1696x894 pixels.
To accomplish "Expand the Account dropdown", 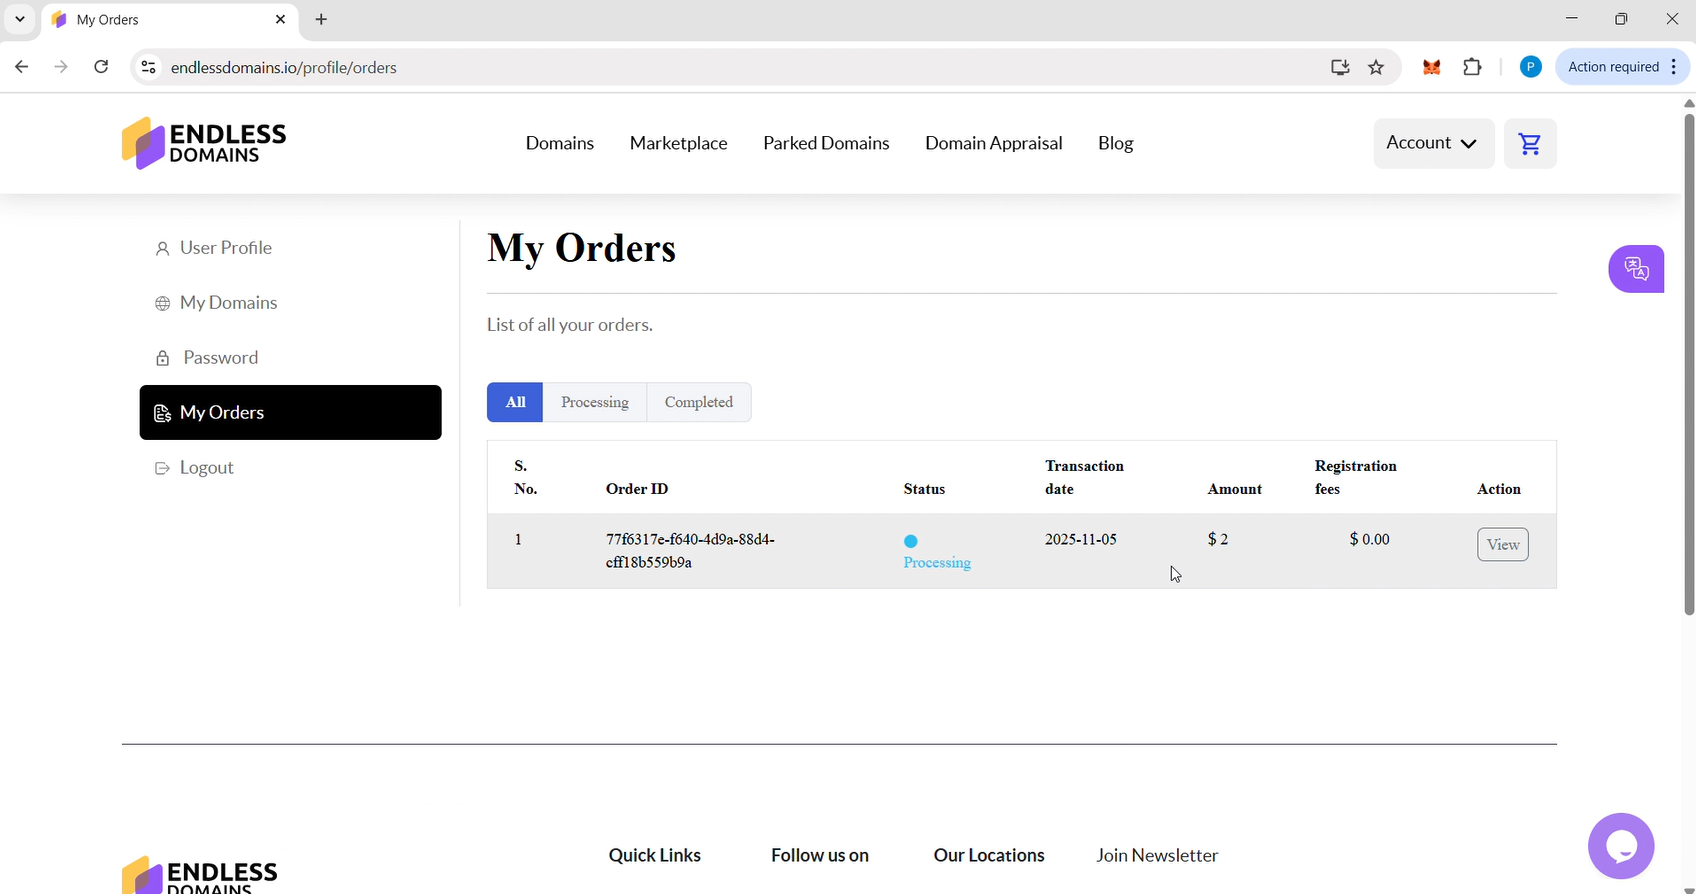I will (1432, 143).
